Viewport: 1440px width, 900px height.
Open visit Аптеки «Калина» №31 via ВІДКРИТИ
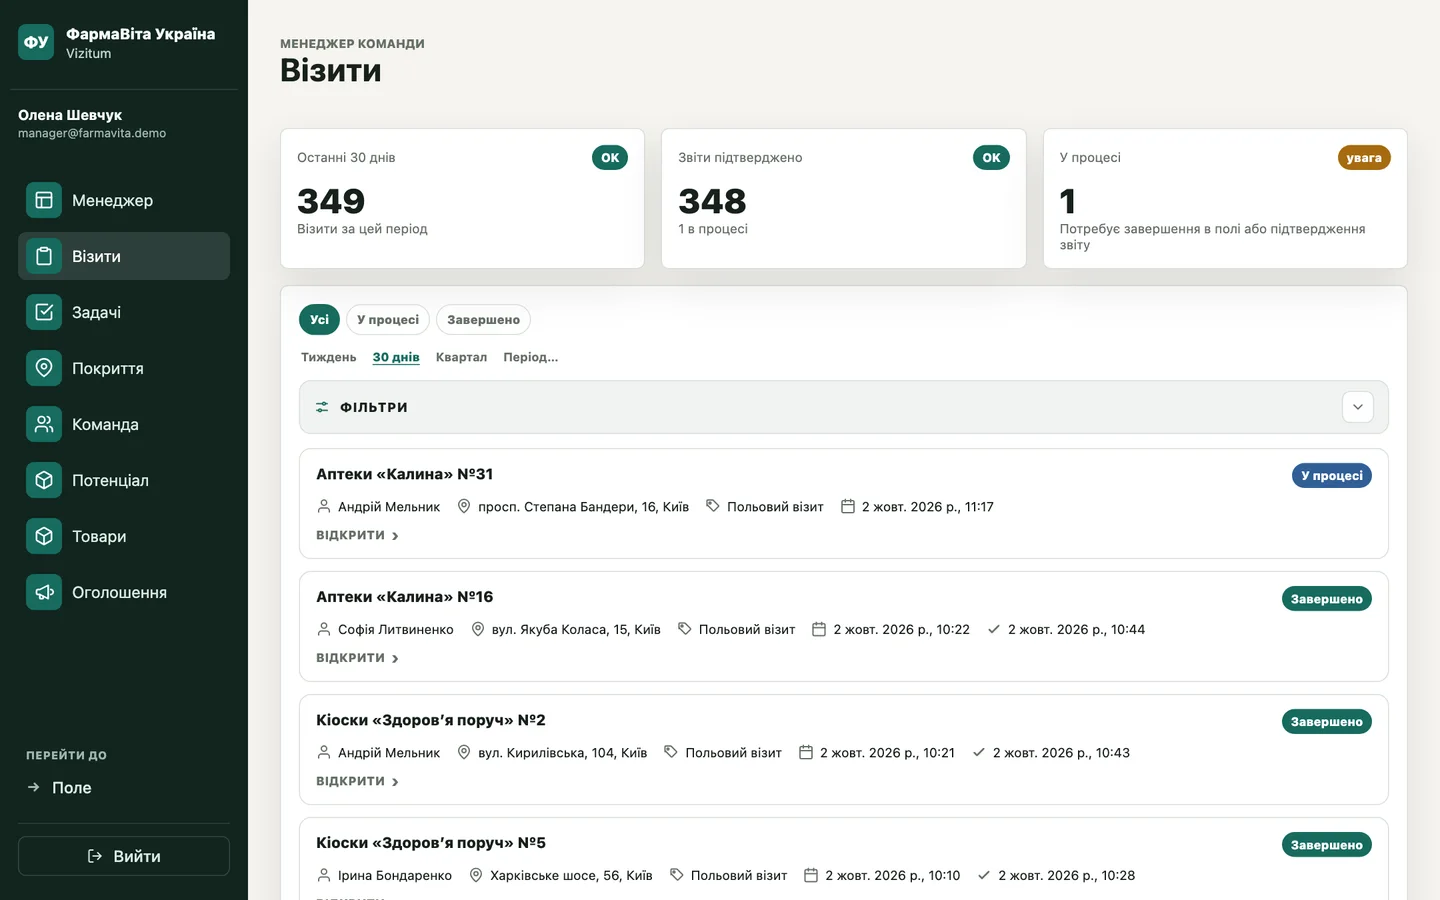[358, 536]
